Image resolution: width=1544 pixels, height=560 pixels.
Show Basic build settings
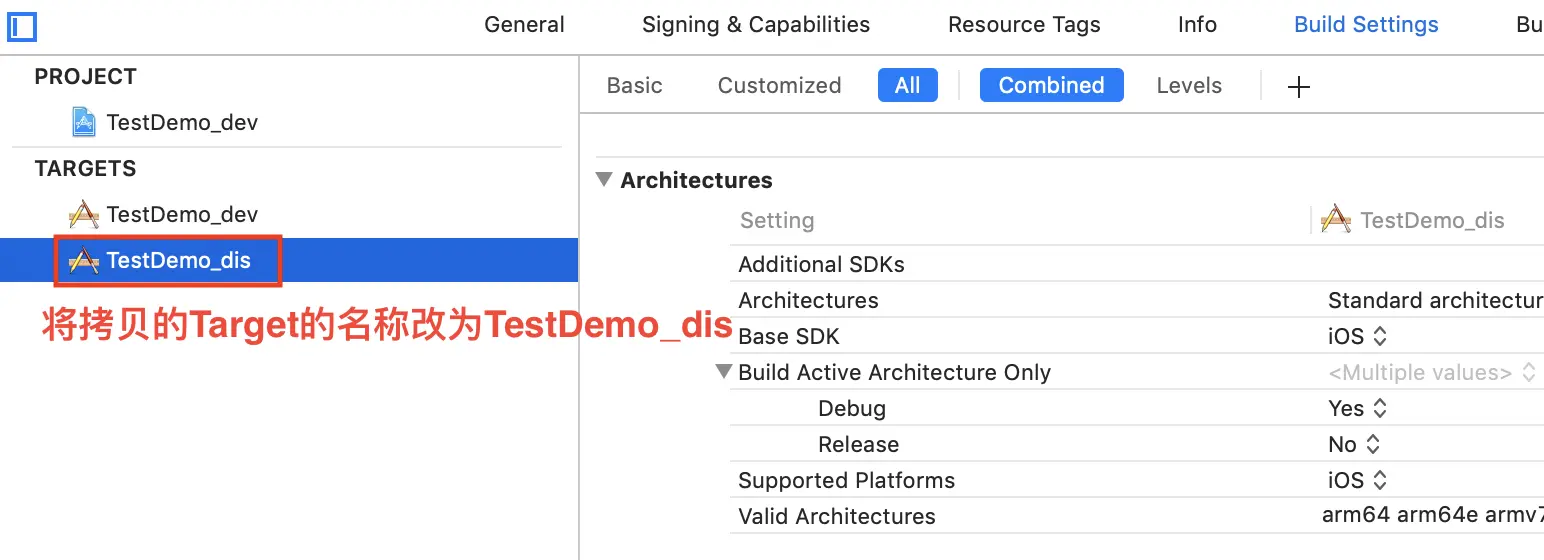(634, 85)
